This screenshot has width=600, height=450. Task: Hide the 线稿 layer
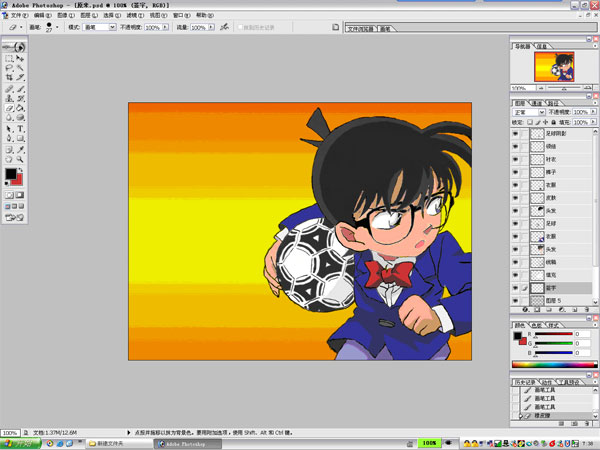(515, 262)
